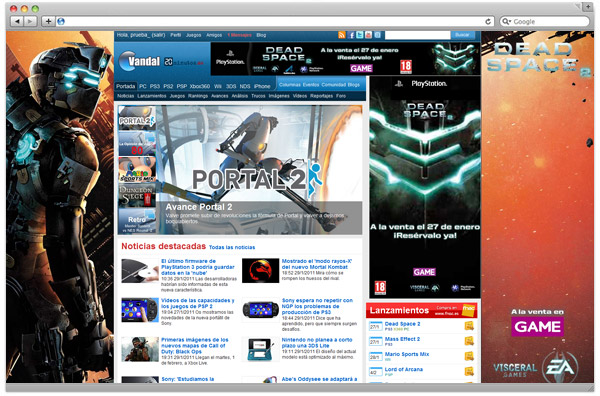600x396 pixels.
Task: Open the Comunidad section link
Action: pyautogui.click(x=334, y=85)
